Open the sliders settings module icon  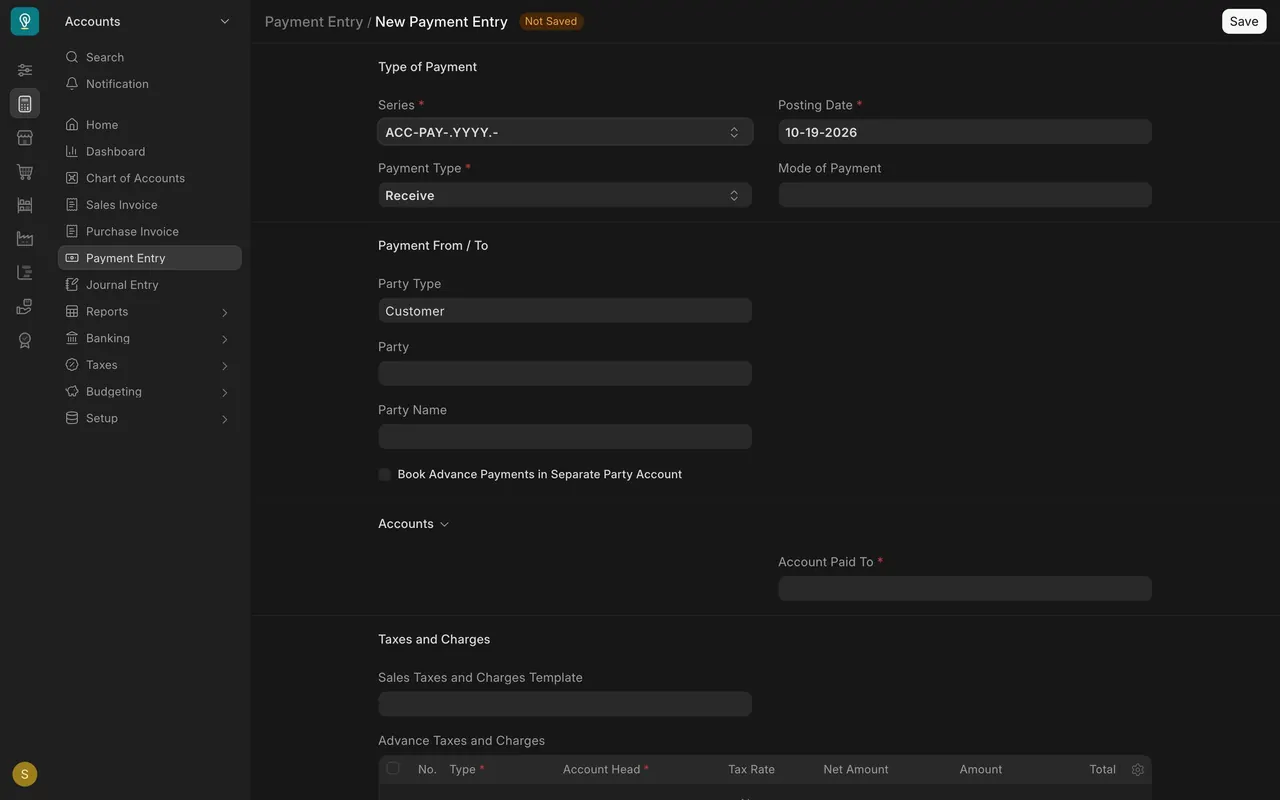click(25, 70)
